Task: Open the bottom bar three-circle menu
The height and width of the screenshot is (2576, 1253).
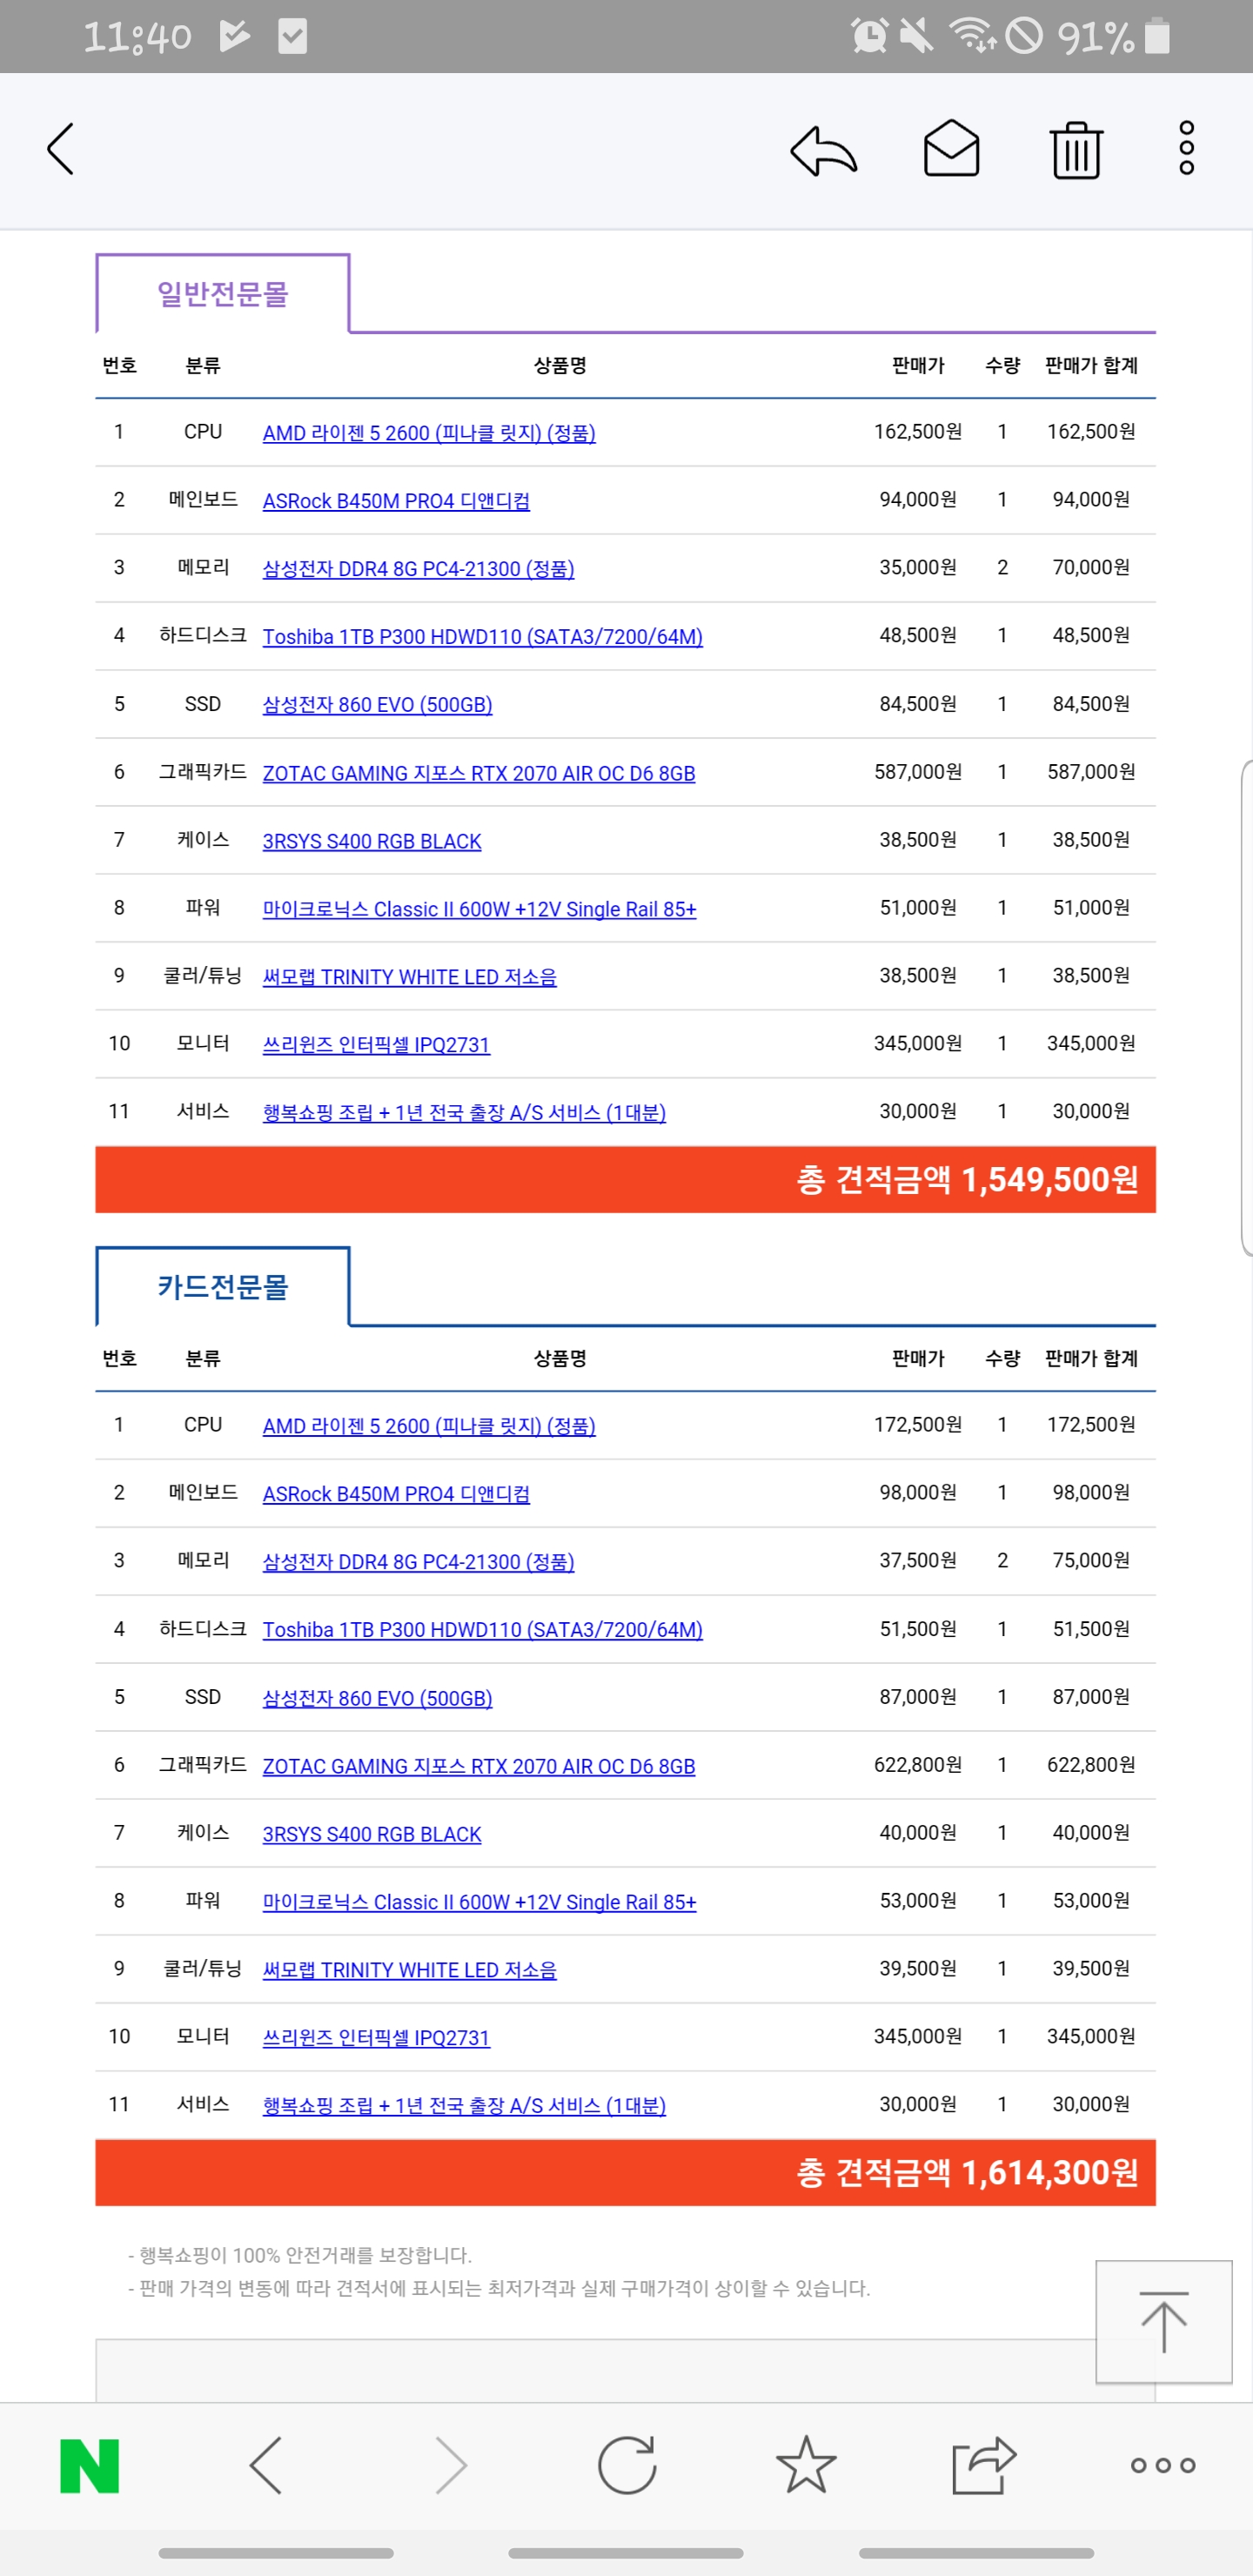Action: [x=1163, y=2465]
